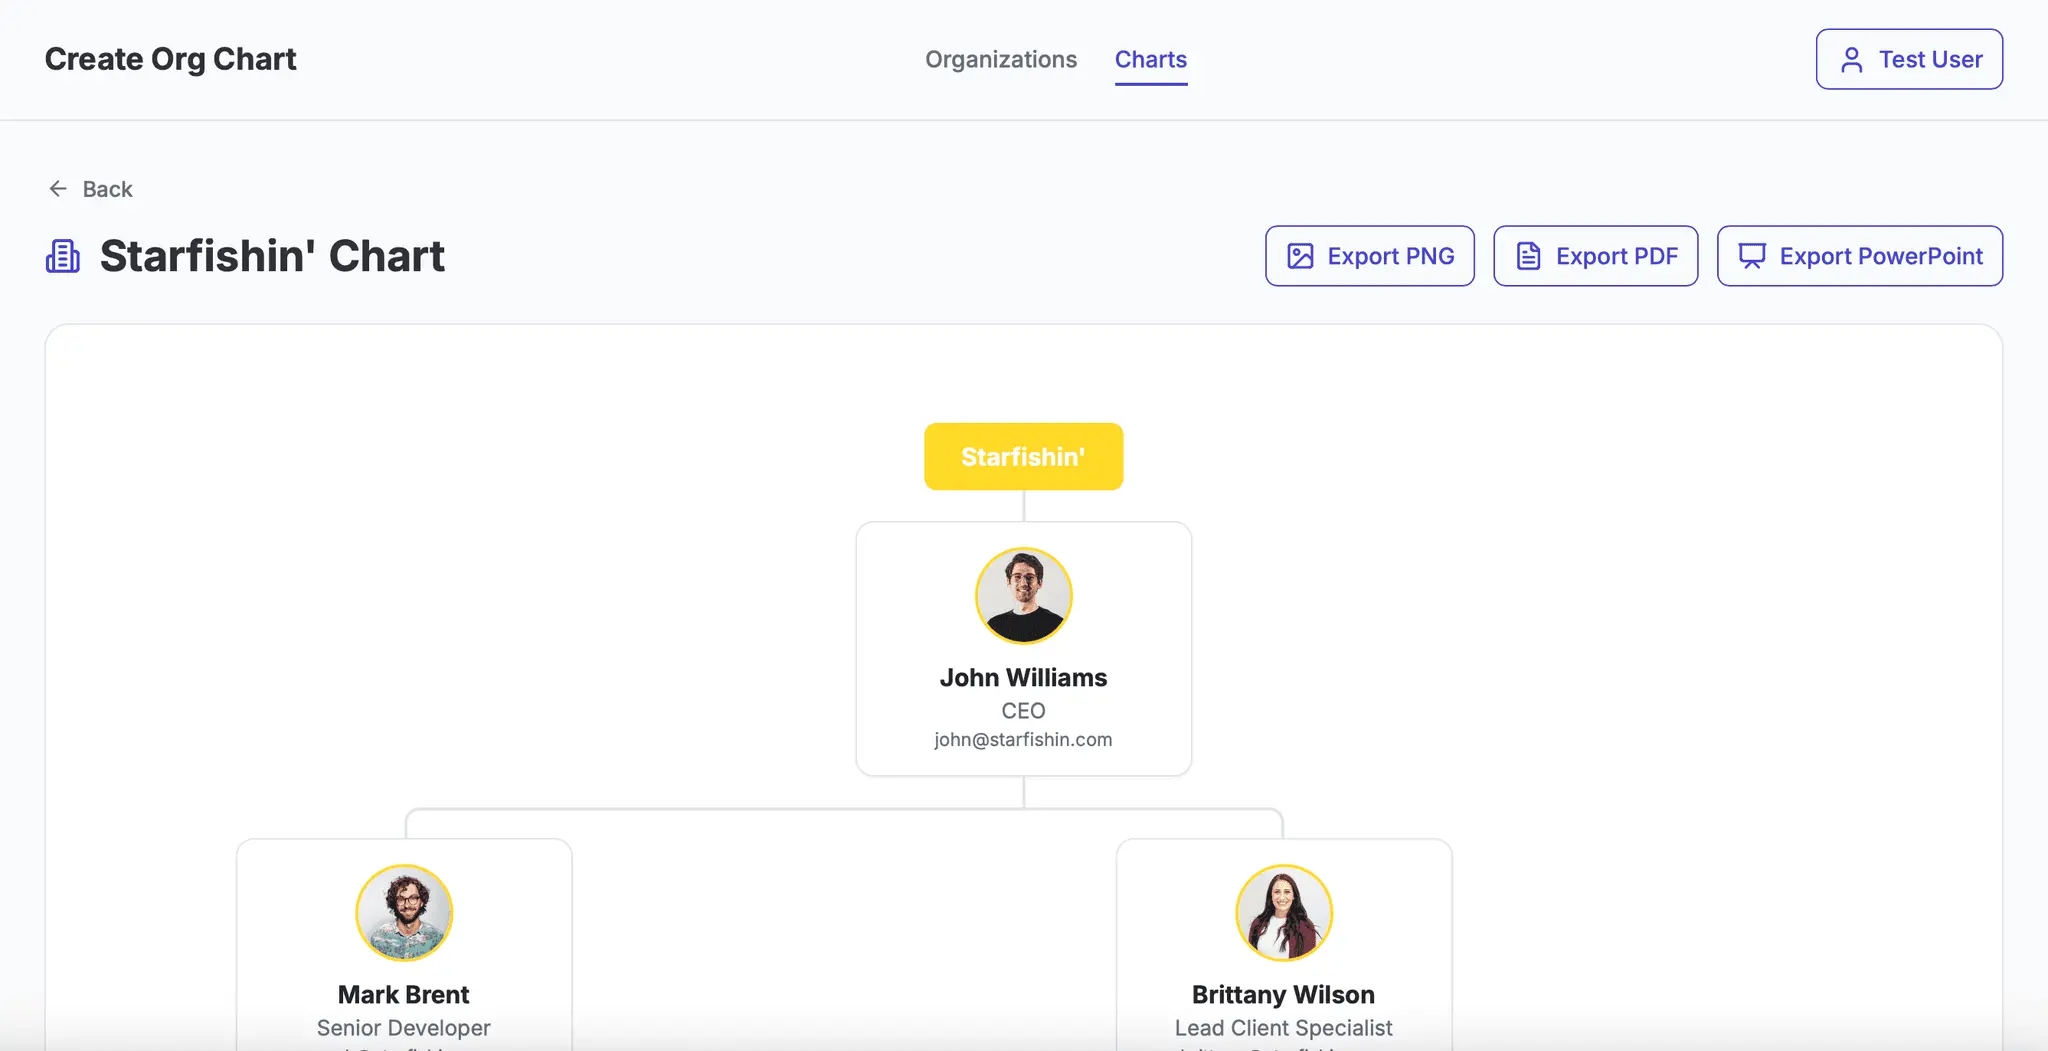The image size is (2048, 1051).
Task: Select the John Williams name text
Action: (x=1023, y=678)
